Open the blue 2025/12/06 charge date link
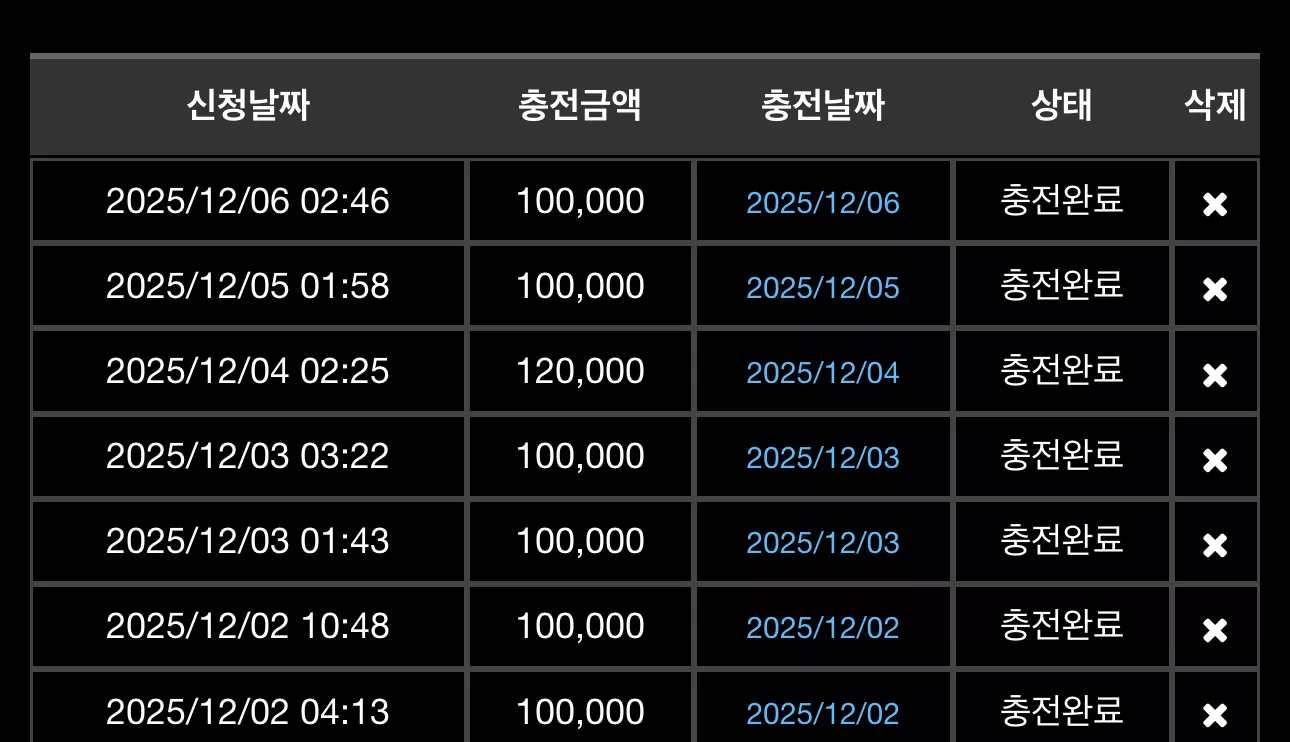Viewport: 1290px width, 742px height. (x=823, y=203)
